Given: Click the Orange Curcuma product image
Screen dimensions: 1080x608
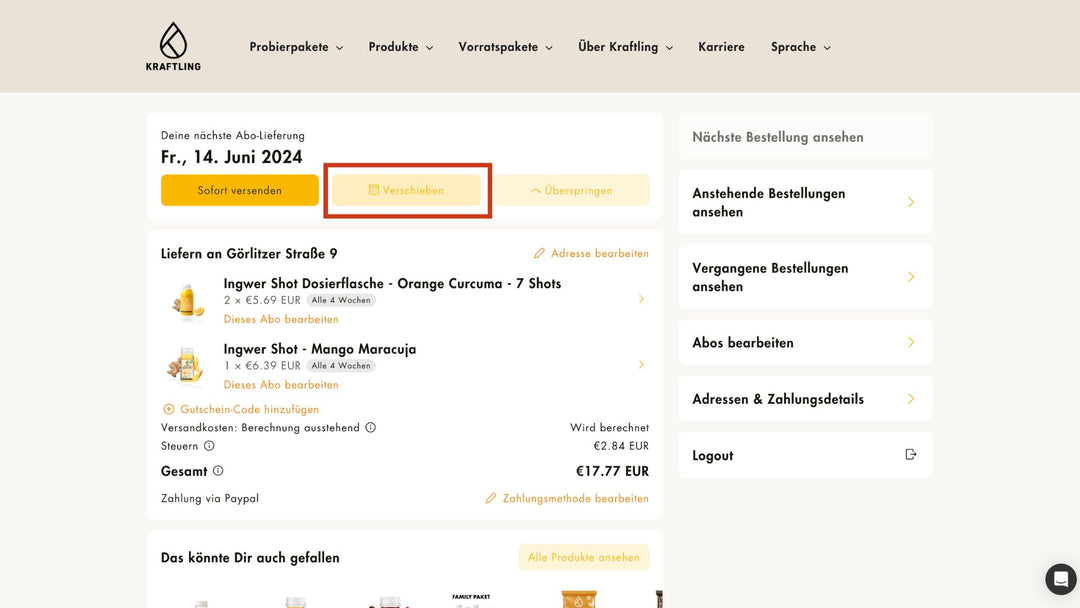Looking at the screenshot, I should 186,301.
